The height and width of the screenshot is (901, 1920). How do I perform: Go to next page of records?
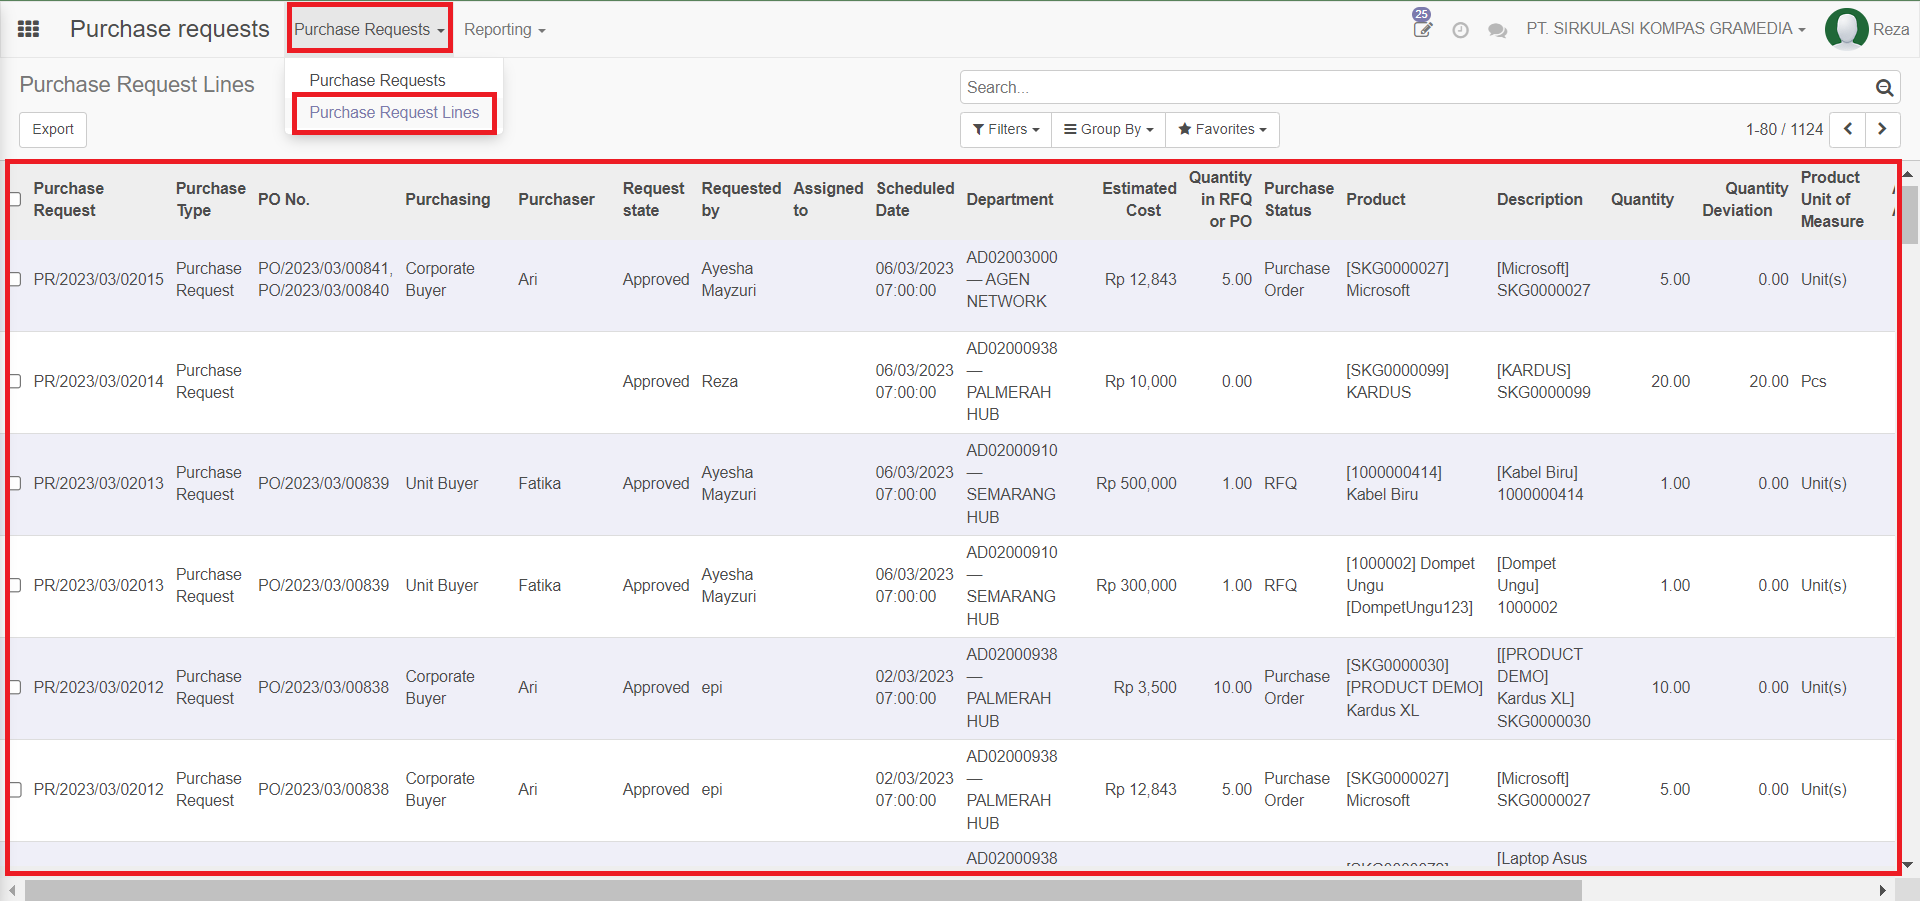(1882, 129)
